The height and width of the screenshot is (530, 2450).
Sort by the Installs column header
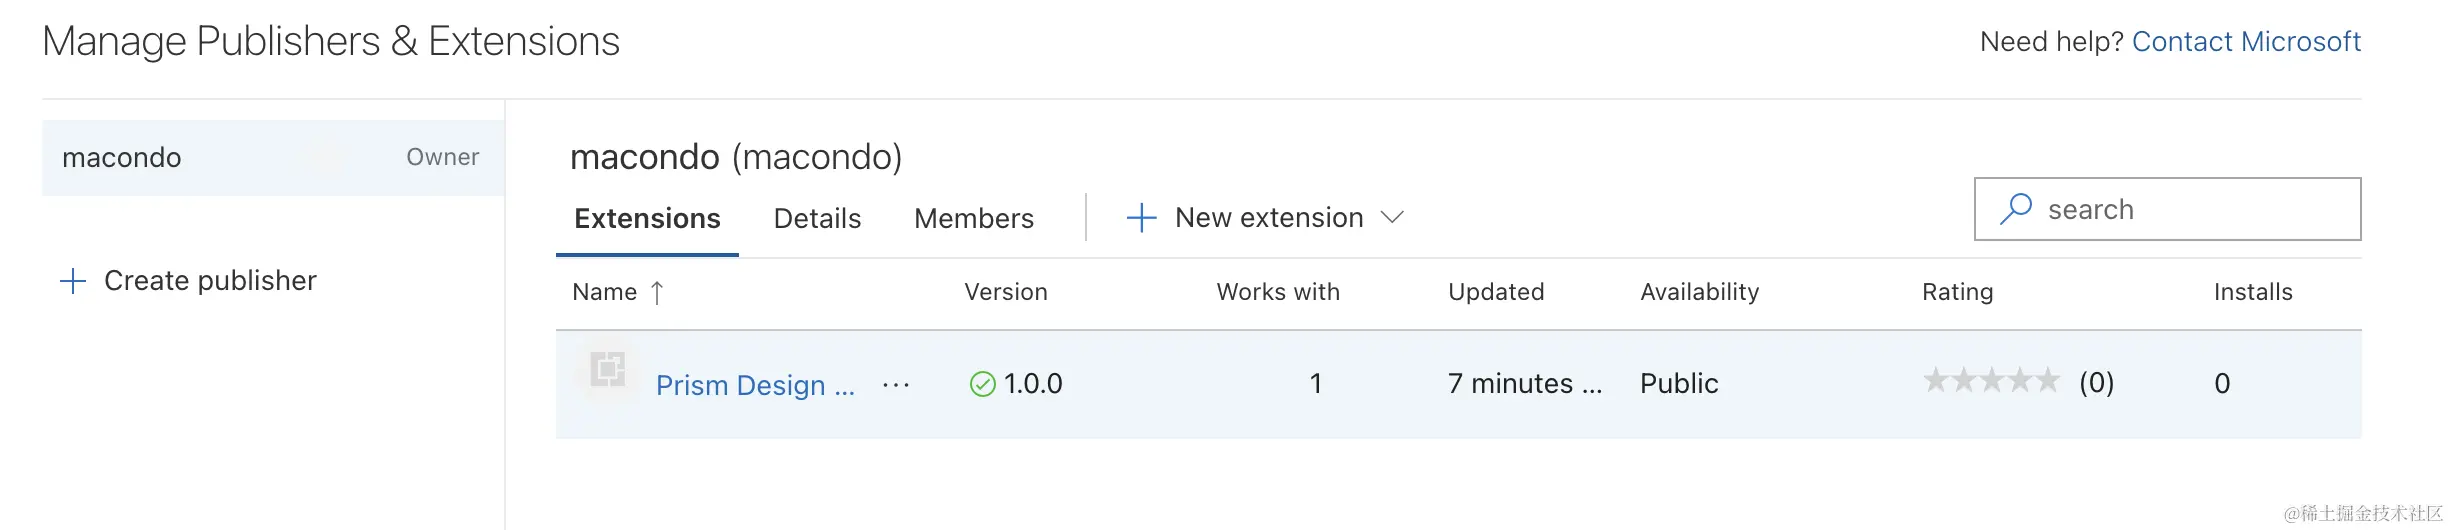(2253, 292)
